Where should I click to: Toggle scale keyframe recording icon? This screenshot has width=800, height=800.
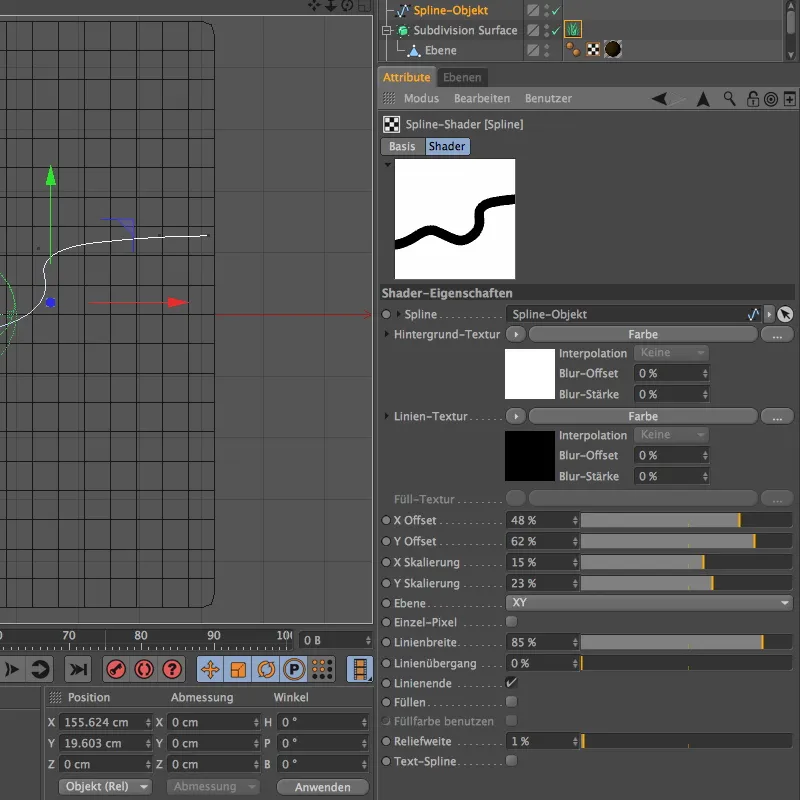point(238,669)
